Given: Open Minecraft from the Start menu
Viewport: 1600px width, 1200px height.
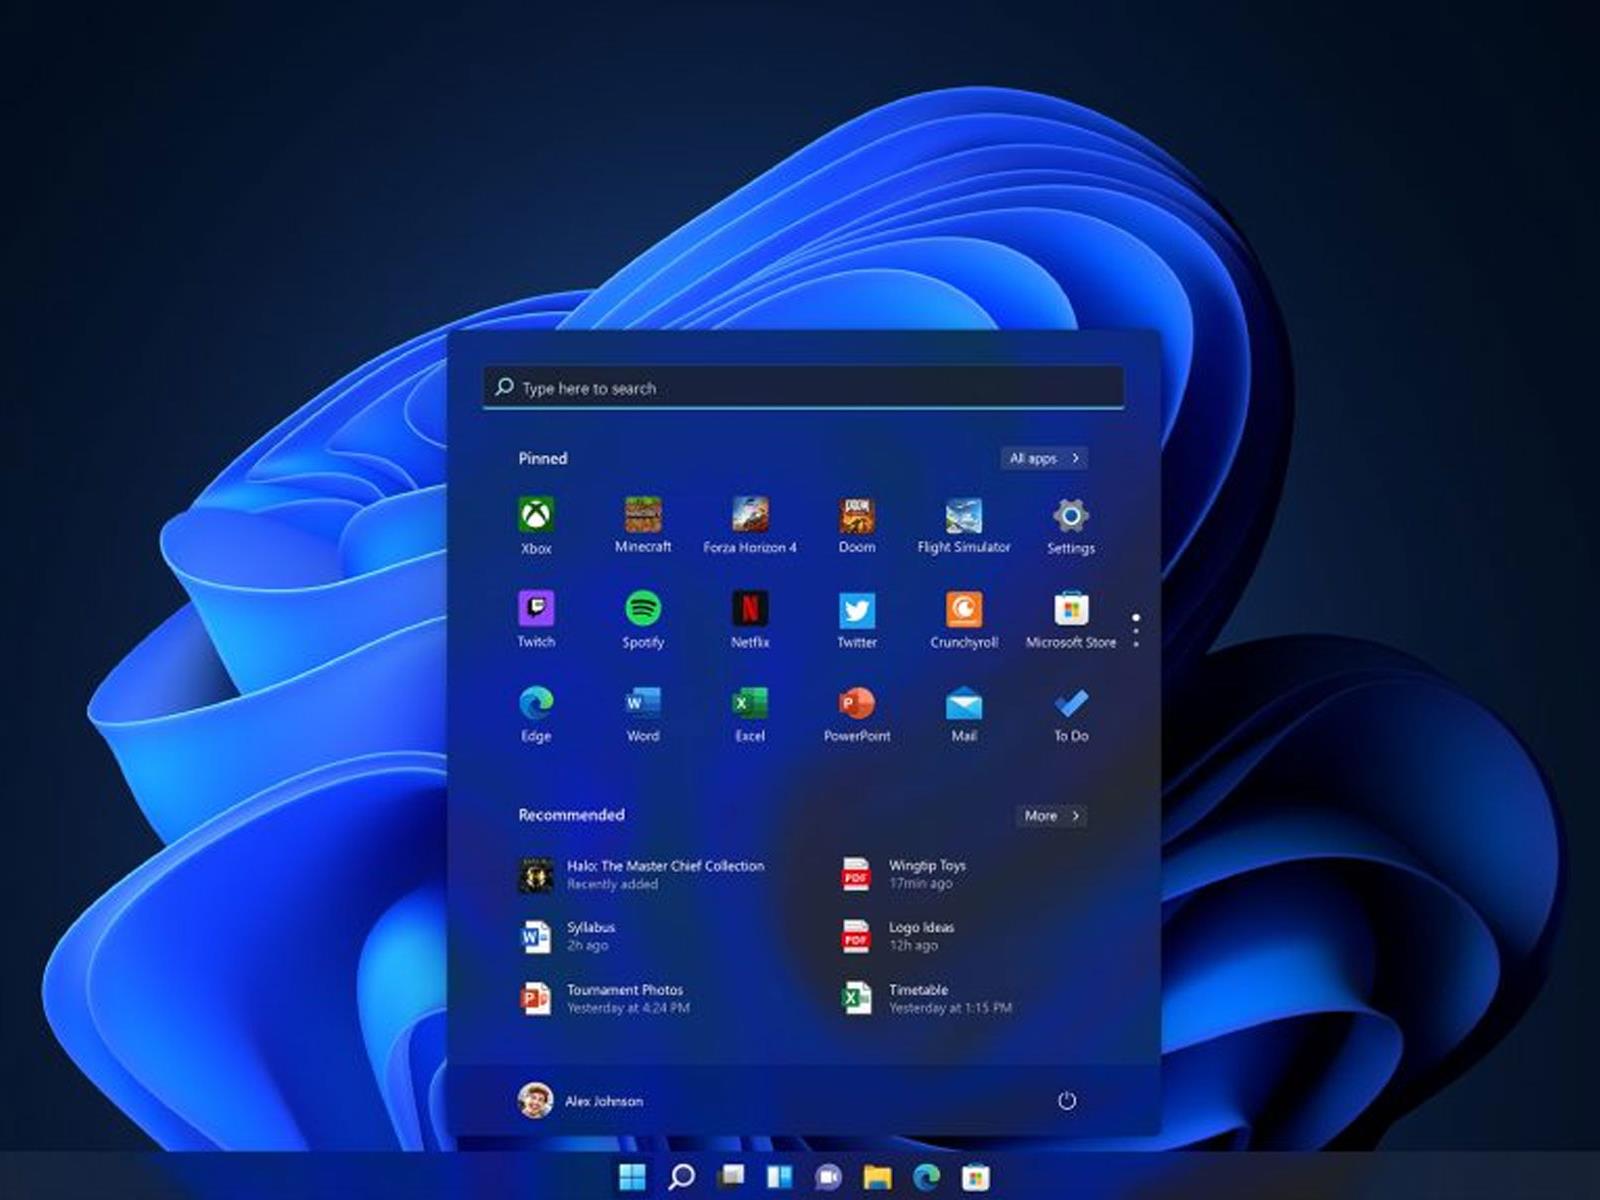Looking at the screenshot, I should [643, 517].
